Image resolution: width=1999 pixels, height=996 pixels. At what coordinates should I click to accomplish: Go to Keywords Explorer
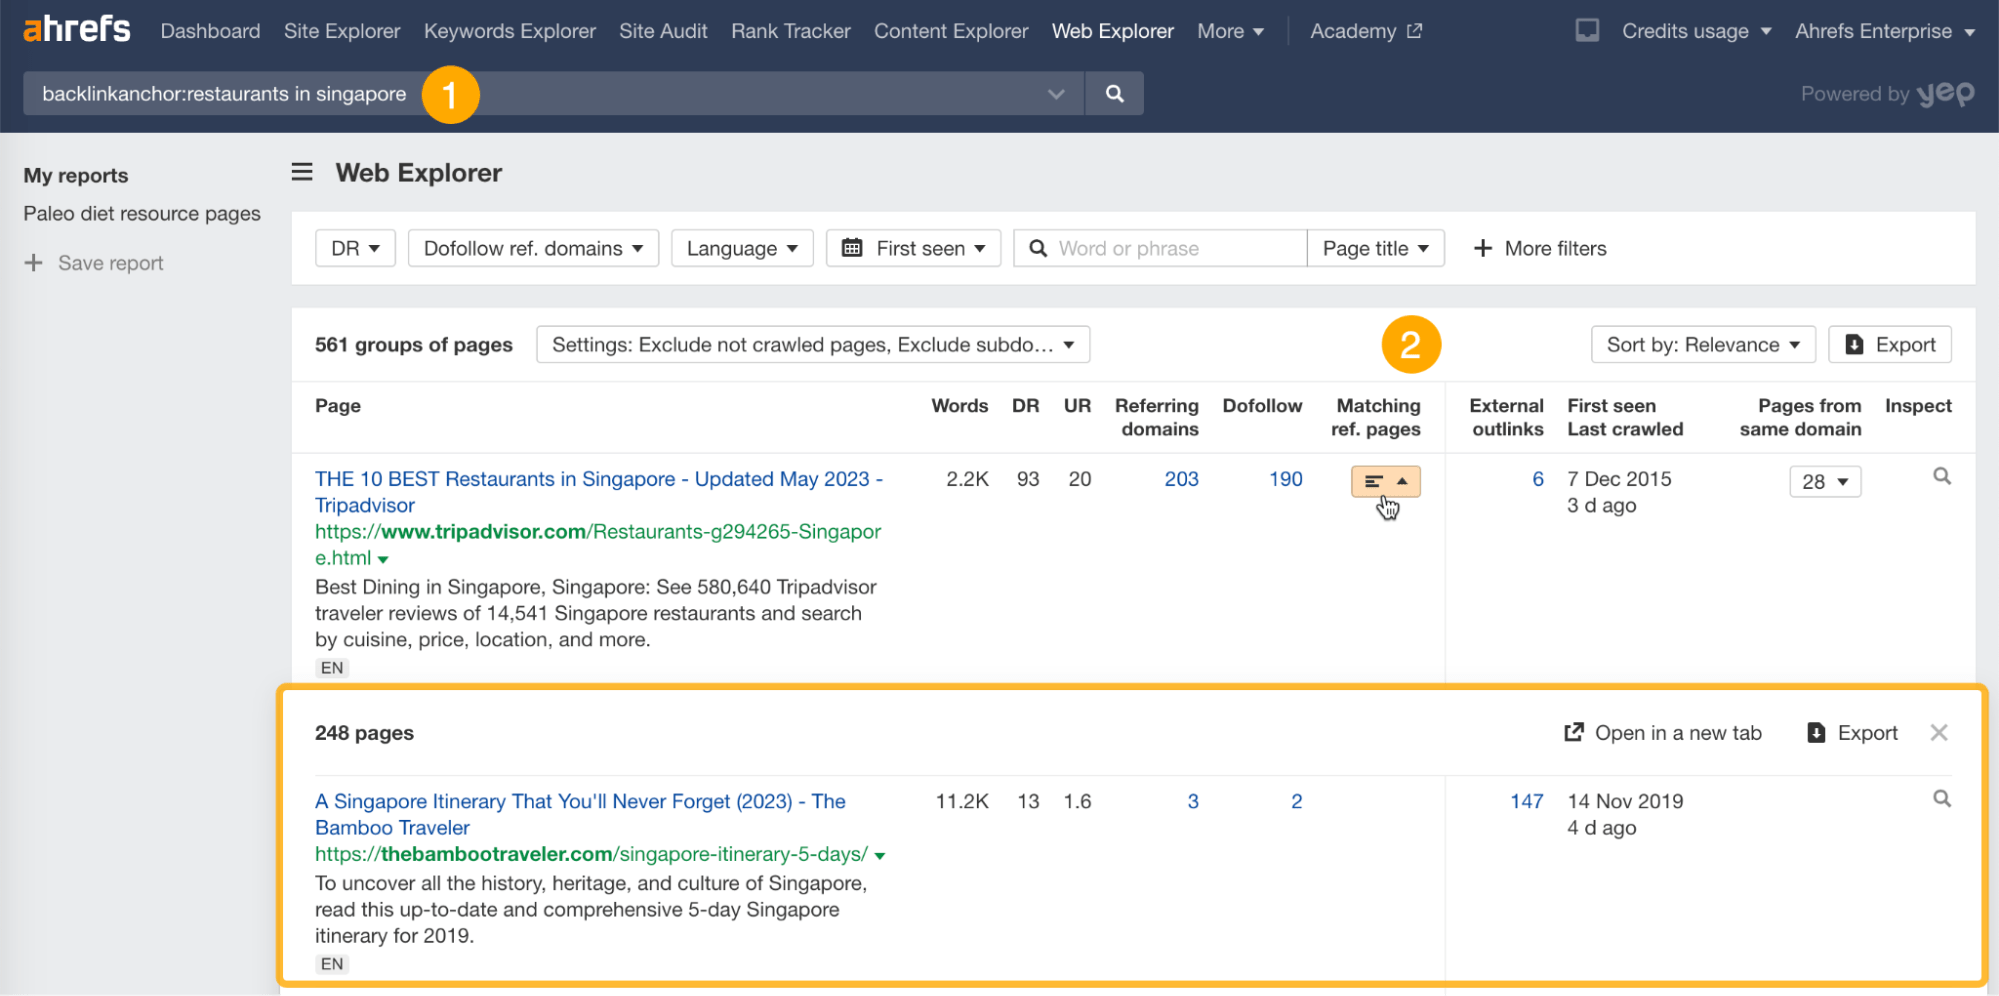(x=510, y=31)
